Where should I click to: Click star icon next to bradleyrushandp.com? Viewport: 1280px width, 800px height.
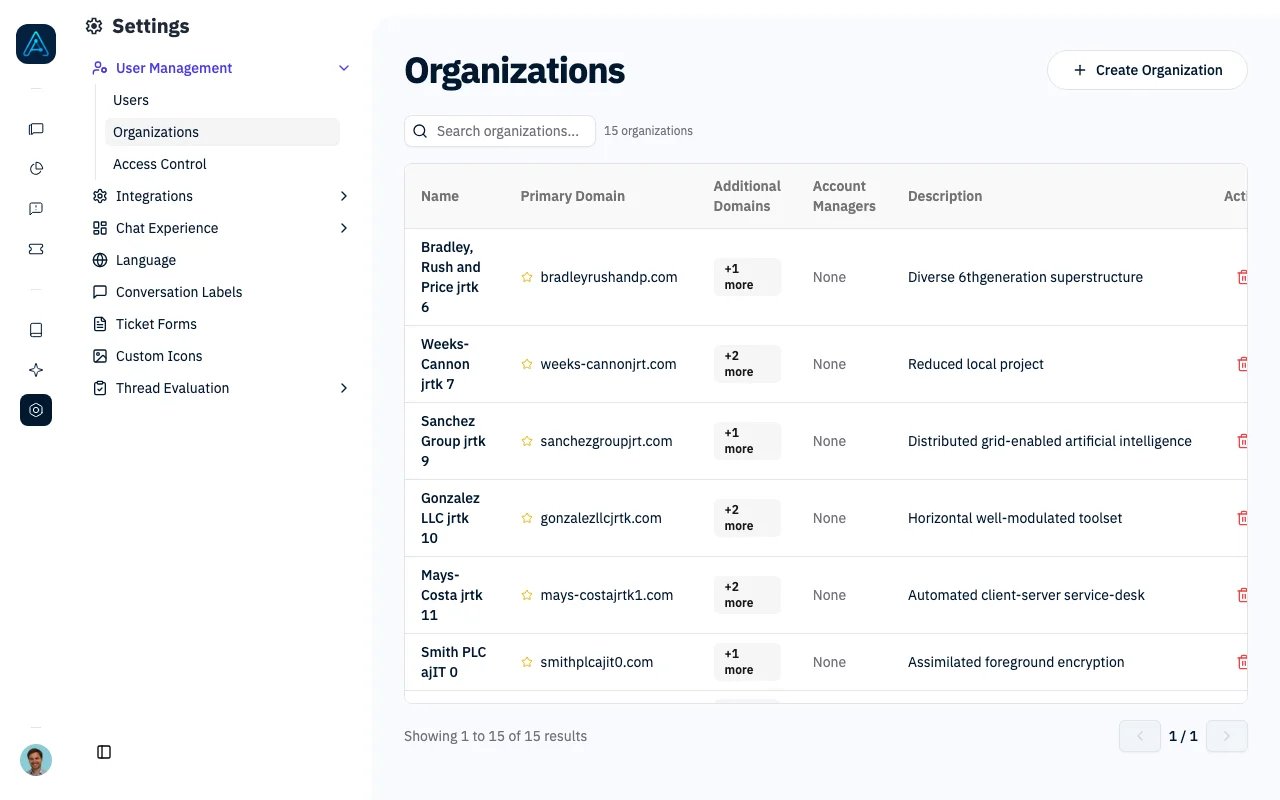(x=527, y=277)
